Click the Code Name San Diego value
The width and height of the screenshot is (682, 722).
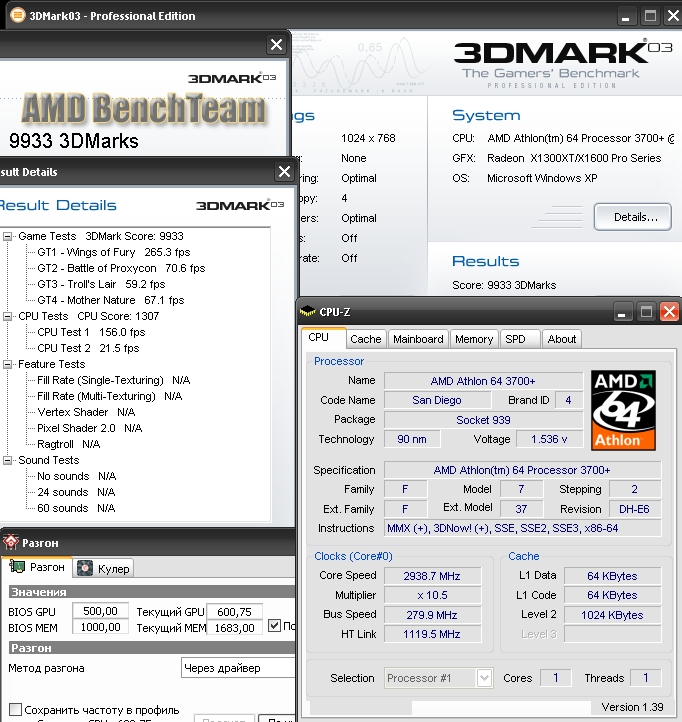[x=437, y=400]
